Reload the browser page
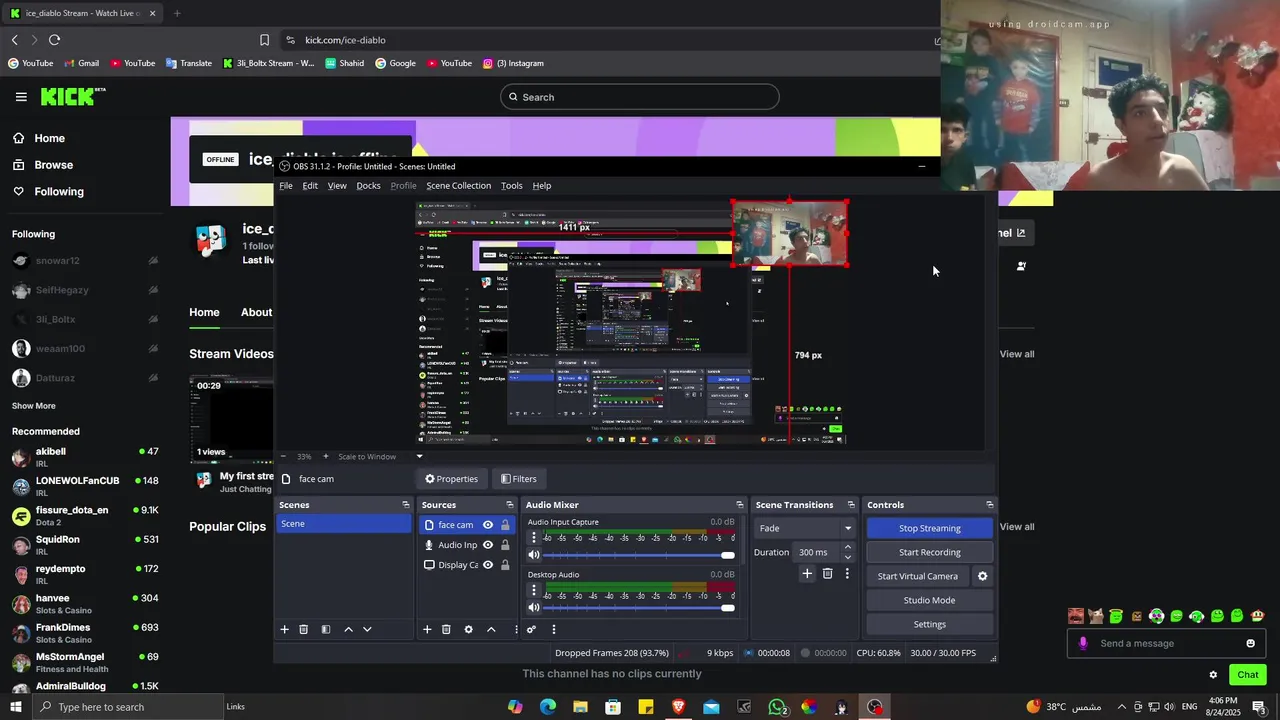 coord(54,40)
